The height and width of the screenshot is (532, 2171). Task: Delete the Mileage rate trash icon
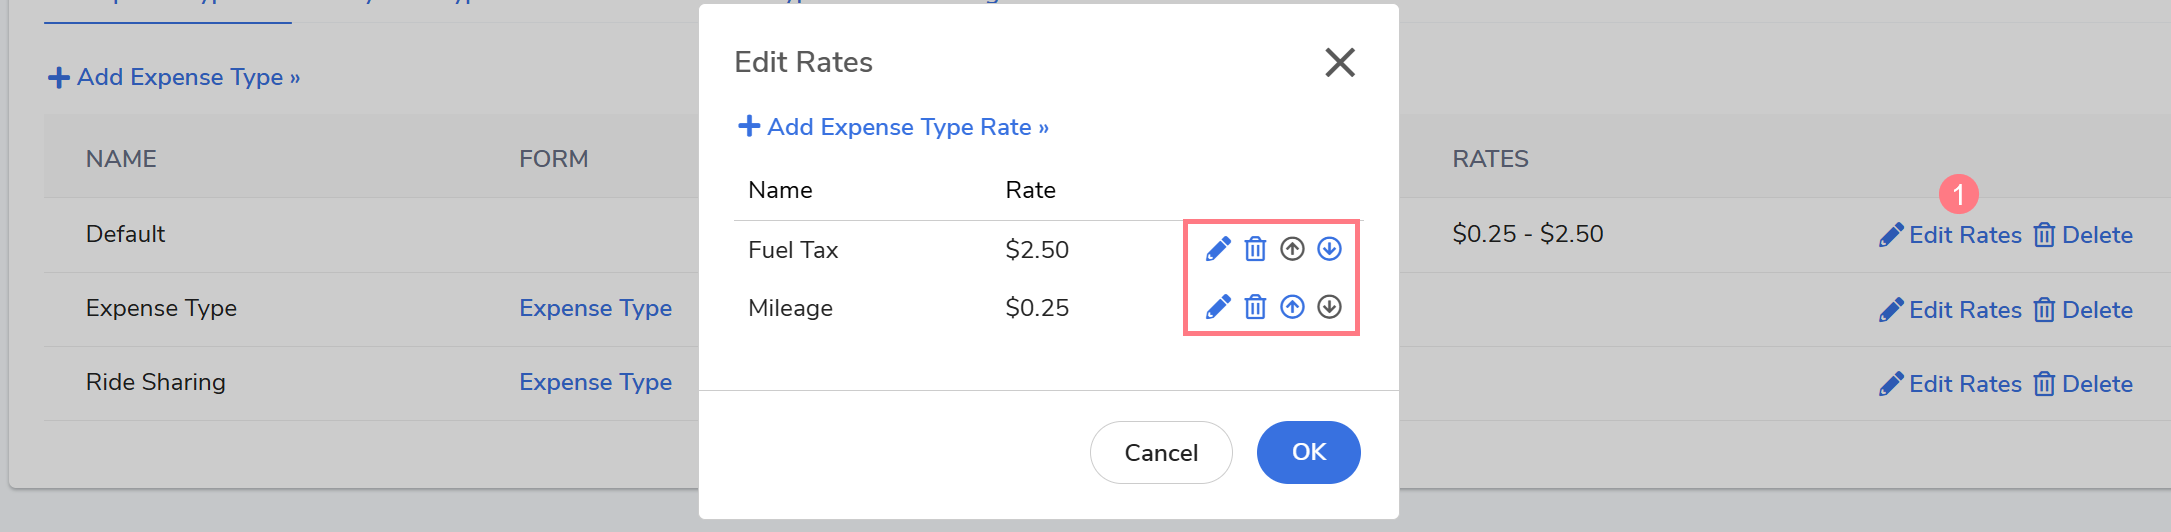click(x=1255, y=307)
